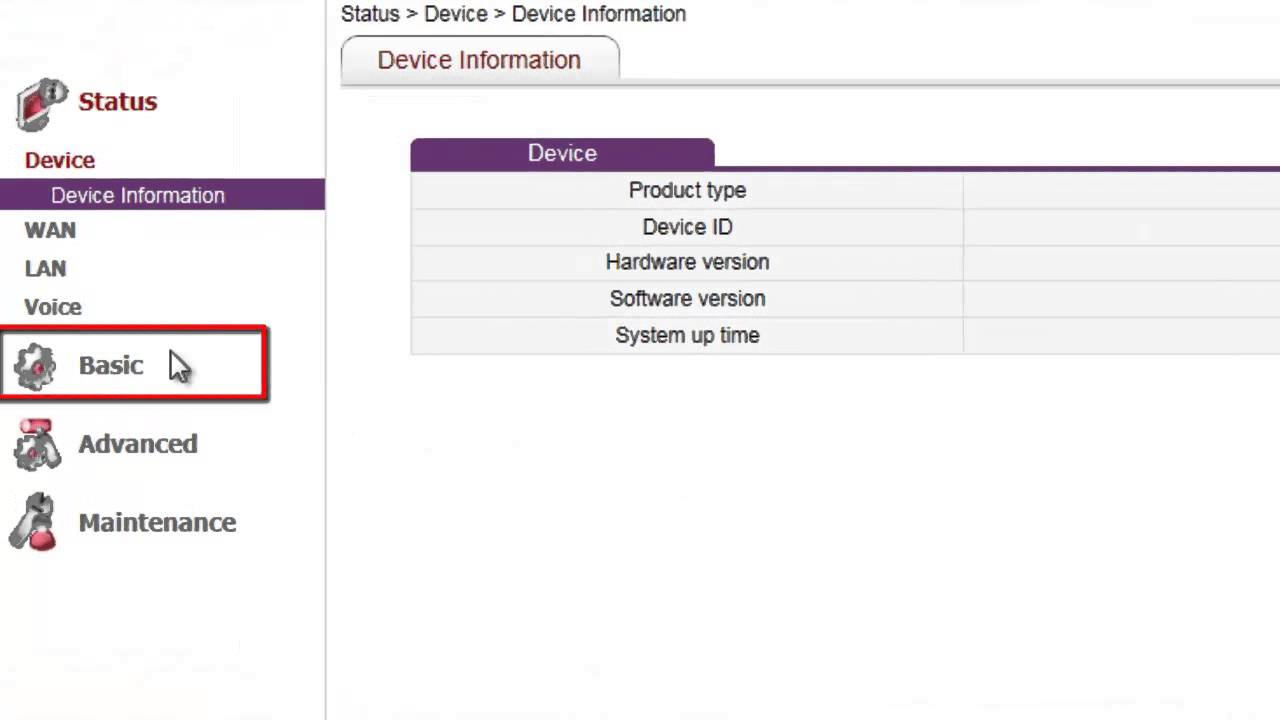Click the purple Device table header

click(x=562, y=153)
